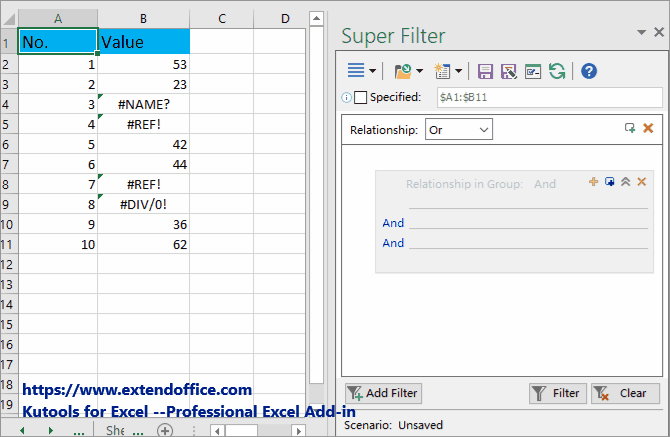Collapse the group with double chevron icon
The width and height of the screenshot is (670, 437).
(x=625, y=182)
